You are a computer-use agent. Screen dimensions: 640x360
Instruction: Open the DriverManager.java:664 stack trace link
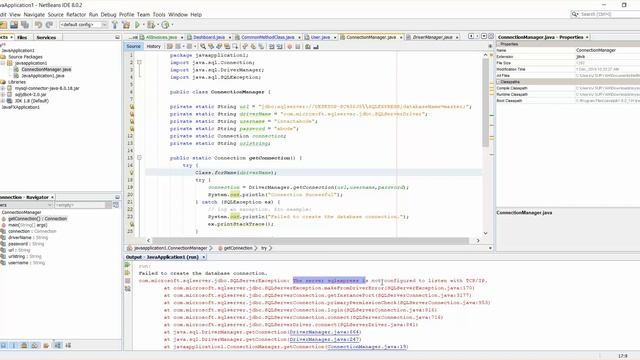tap(324, 332)
